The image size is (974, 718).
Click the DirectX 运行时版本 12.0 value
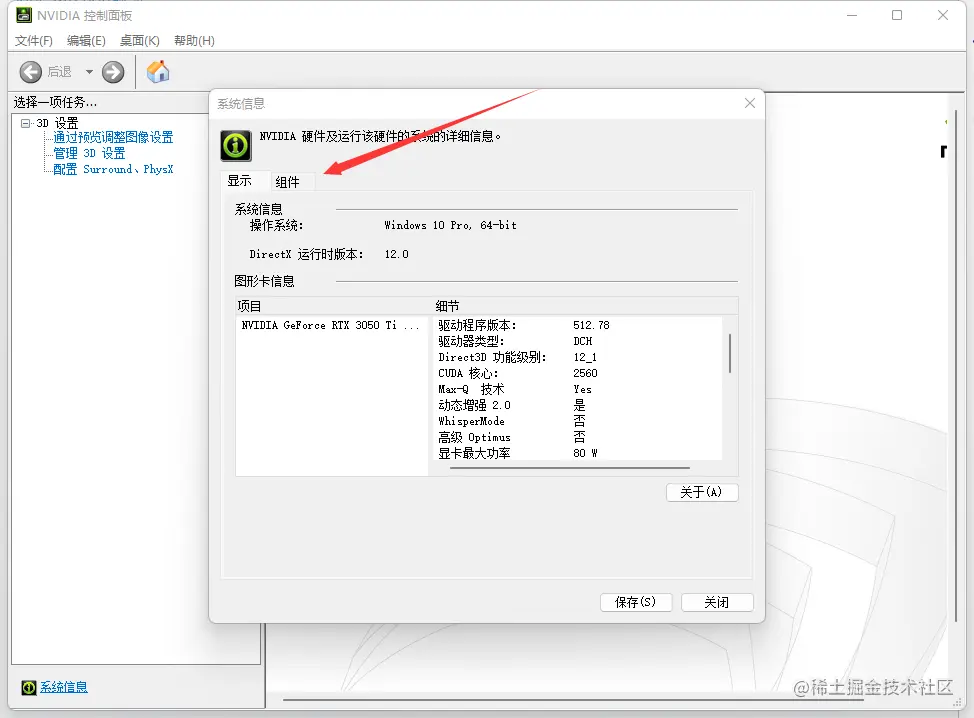click(396, 254)
